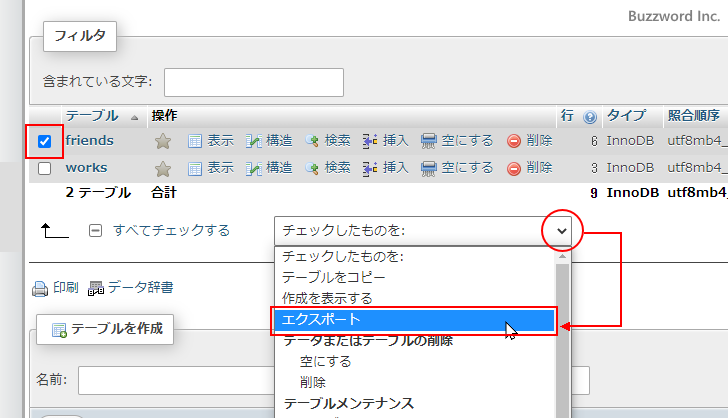Click the printer icon beside 印刷
Viewport: 728px width, 418px height.
[40, 289]
